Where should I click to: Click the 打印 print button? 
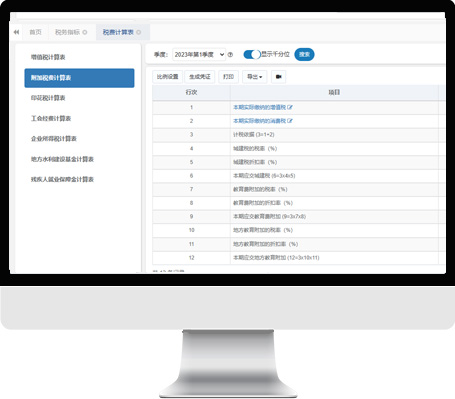228,77
